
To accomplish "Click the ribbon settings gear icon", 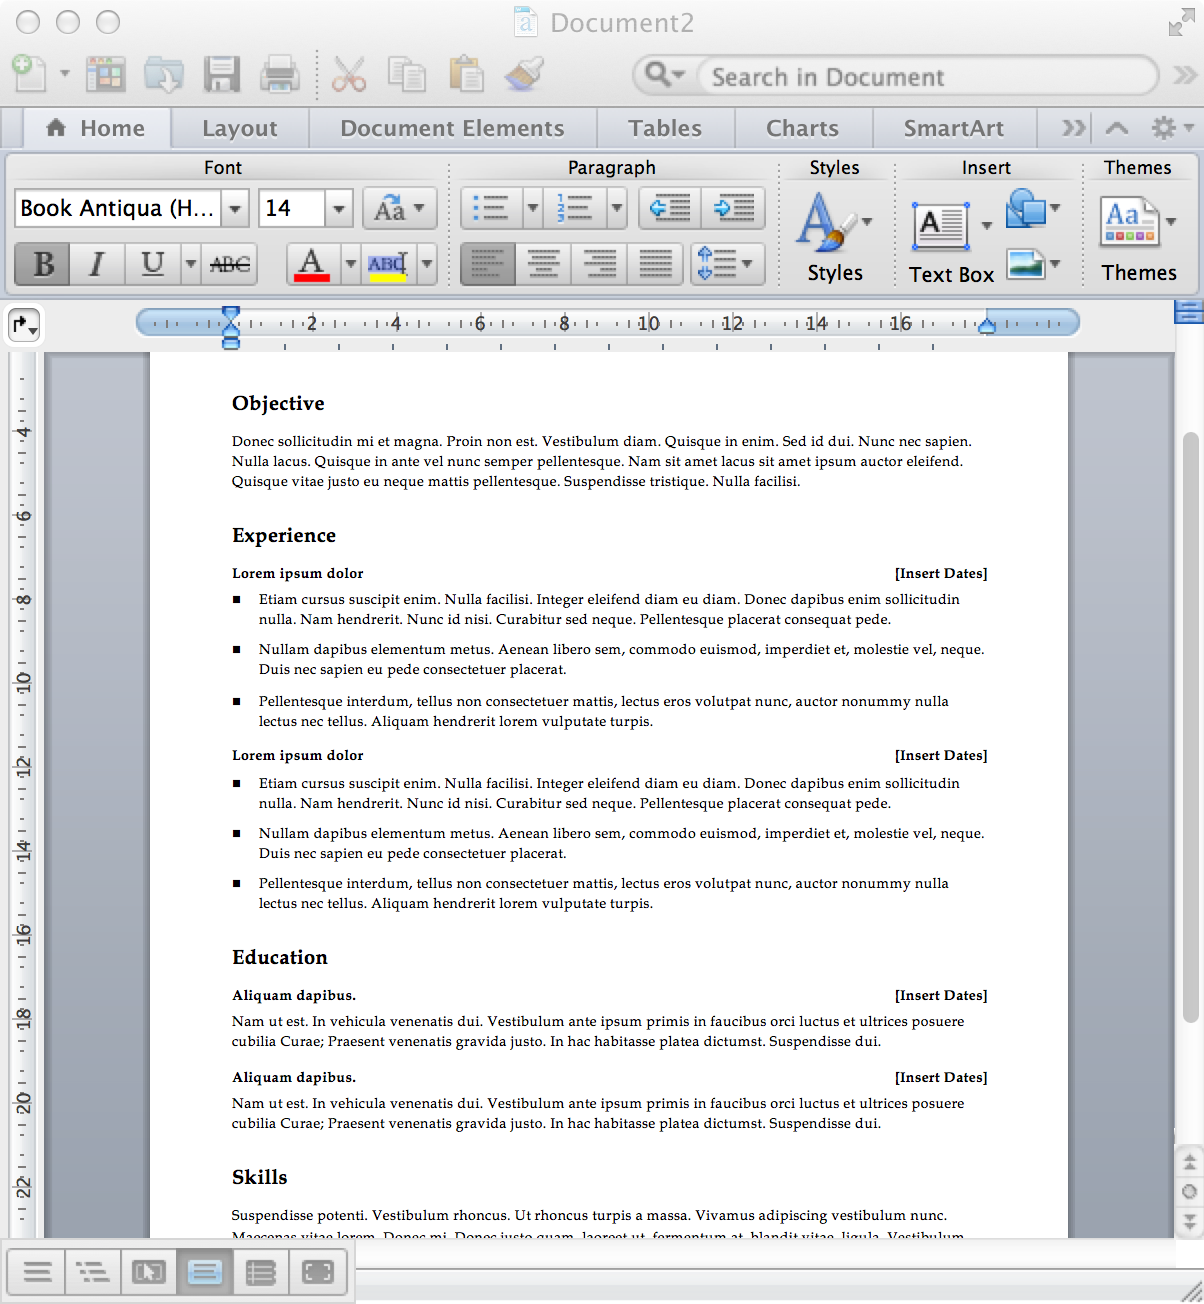I will 1163,128.
